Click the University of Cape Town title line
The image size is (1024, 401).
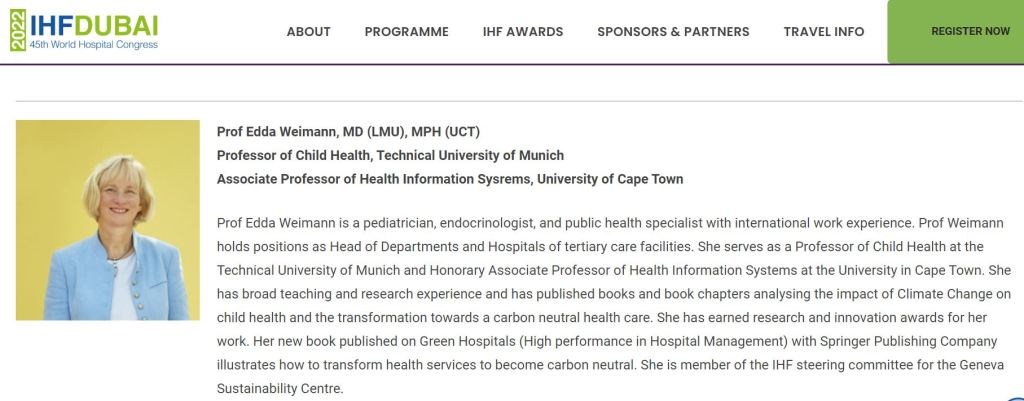click(x=450, y=179)
